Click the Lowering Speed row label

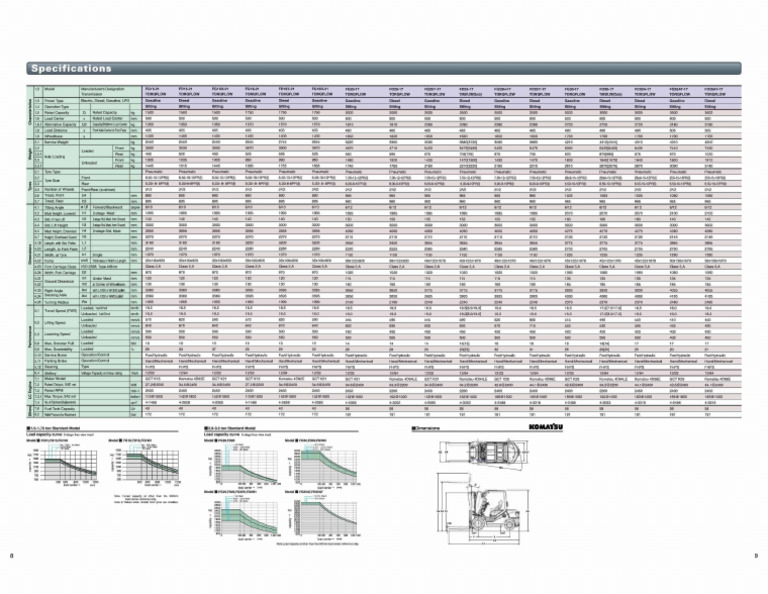(57, 334)
